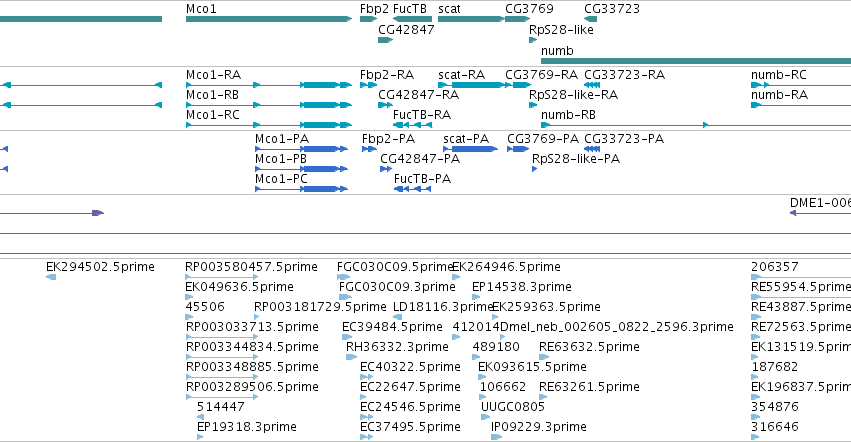Click the scat-RA transcript label
The width and height of the screenshot is (851, 442).
point(461,74)
